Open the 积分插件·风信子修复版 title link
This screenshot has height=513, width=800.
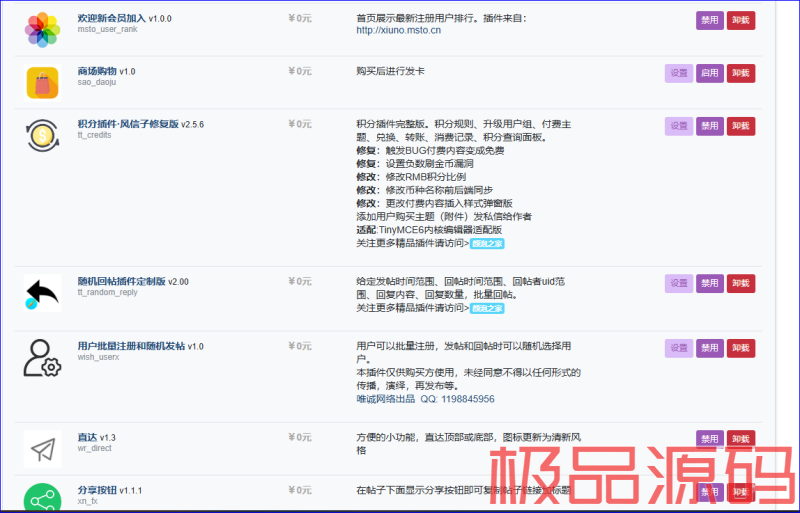[x=128, y=124]
